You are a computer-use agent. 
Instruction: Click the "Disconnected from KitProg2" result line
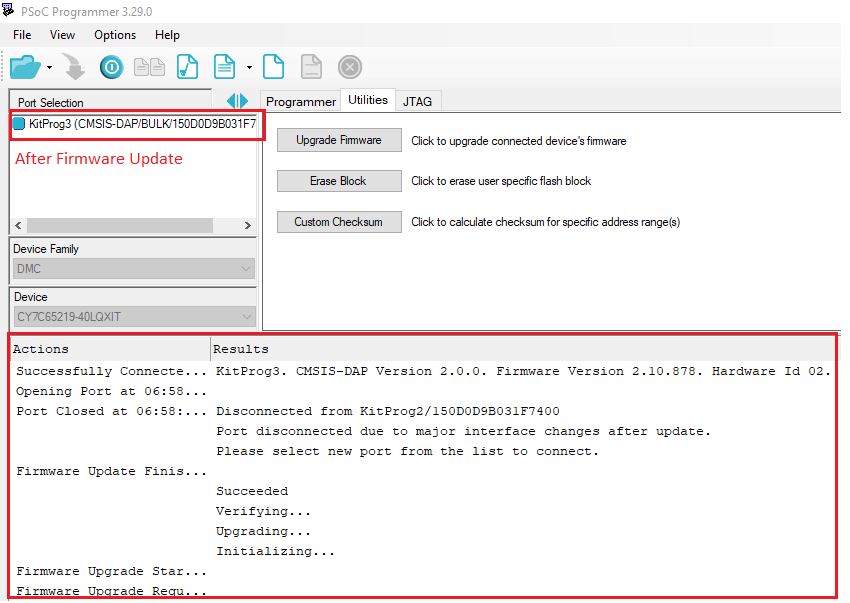(388, 412)
